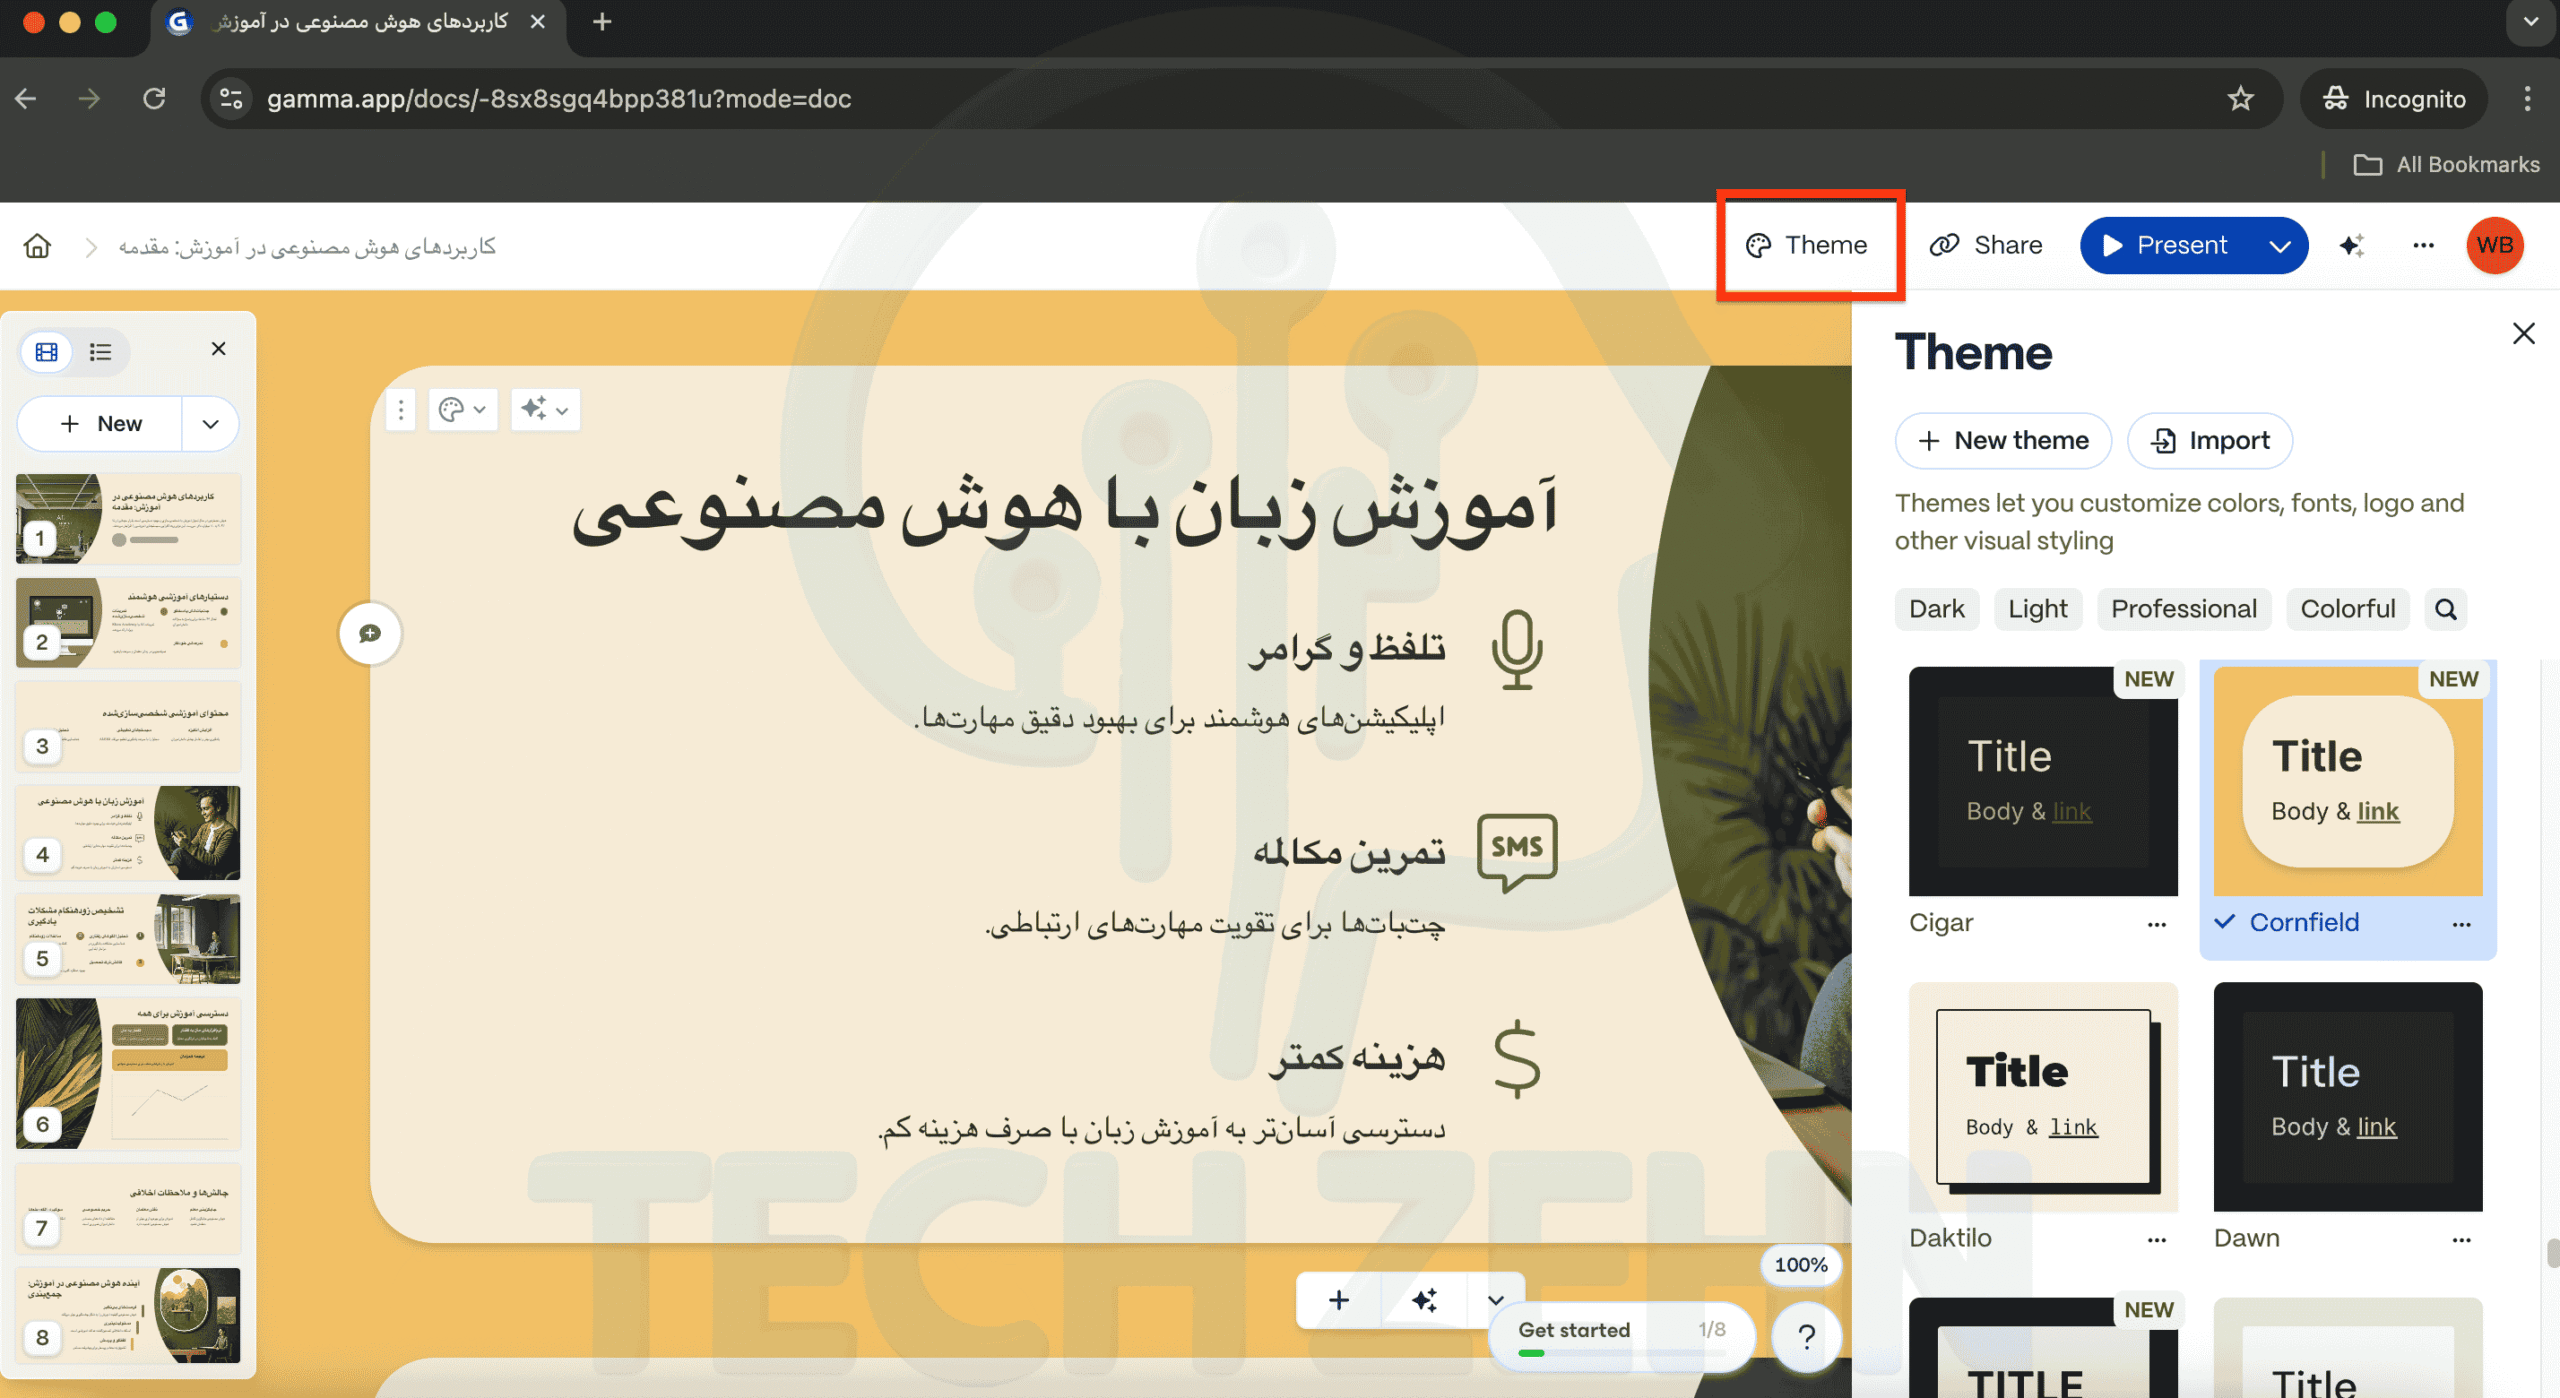Open Cigar theme more options
The image size is (2560, 1398).
point(2157,924)
